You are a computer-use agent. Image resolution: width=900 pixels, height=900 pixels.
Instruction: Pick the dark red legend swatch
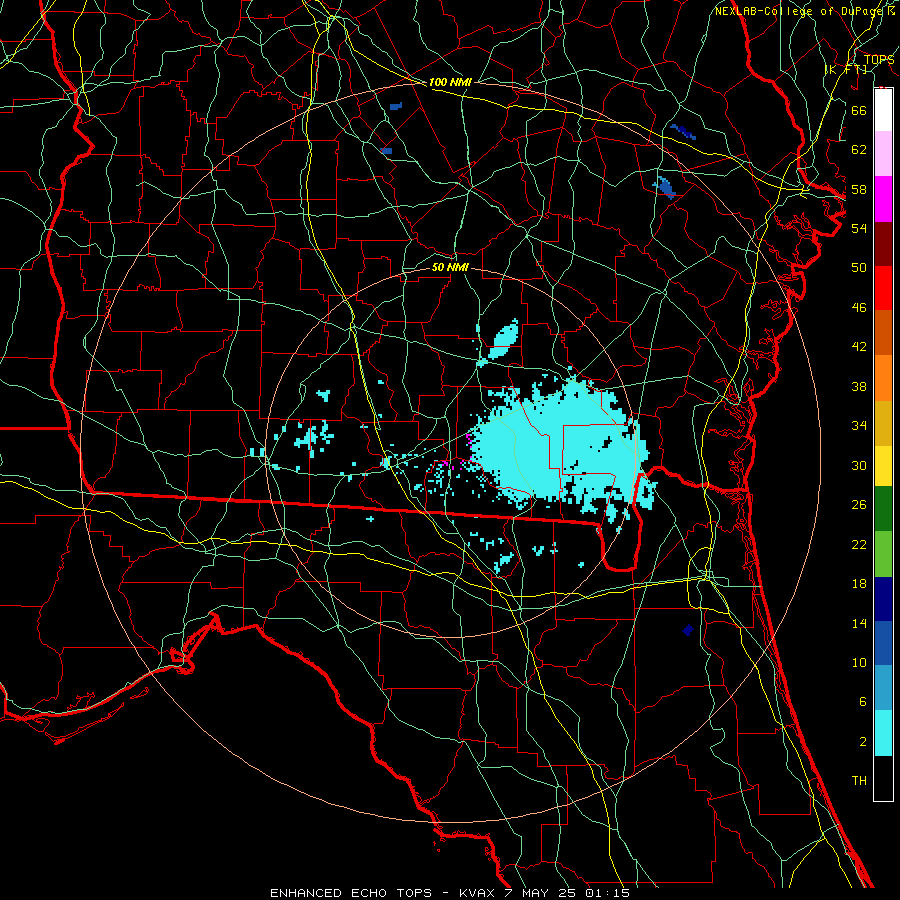pyautogui.click(x=883, y=243)
